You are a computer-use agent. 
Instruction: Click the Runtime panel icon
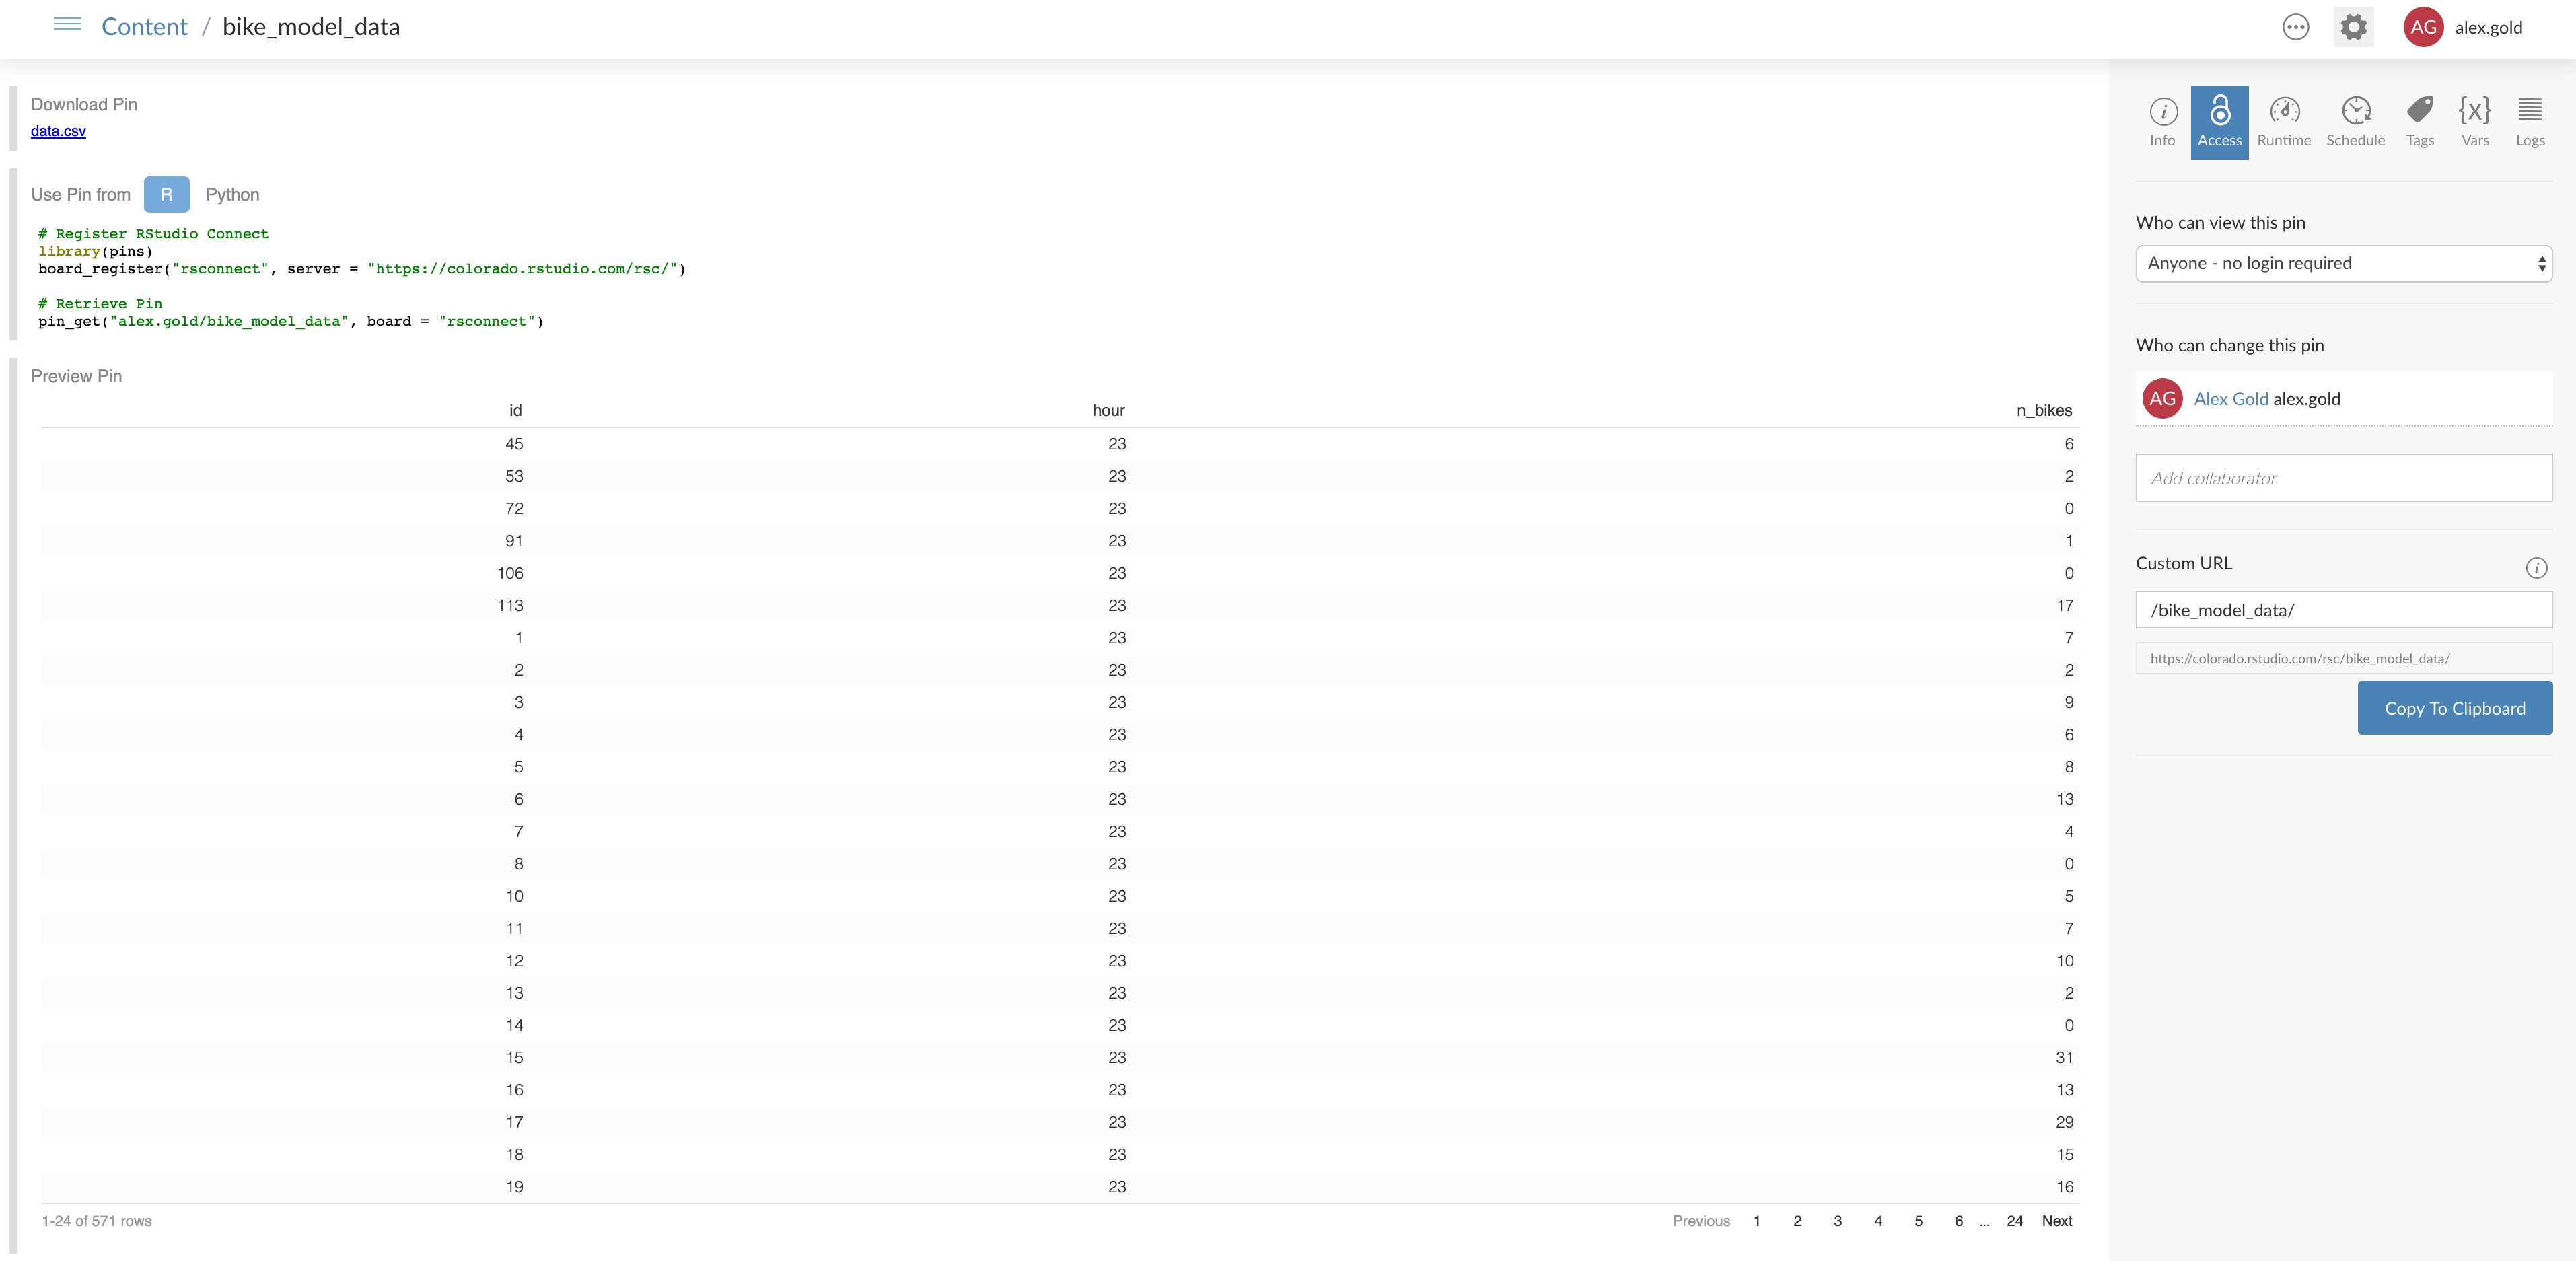tap(2285, 115)
